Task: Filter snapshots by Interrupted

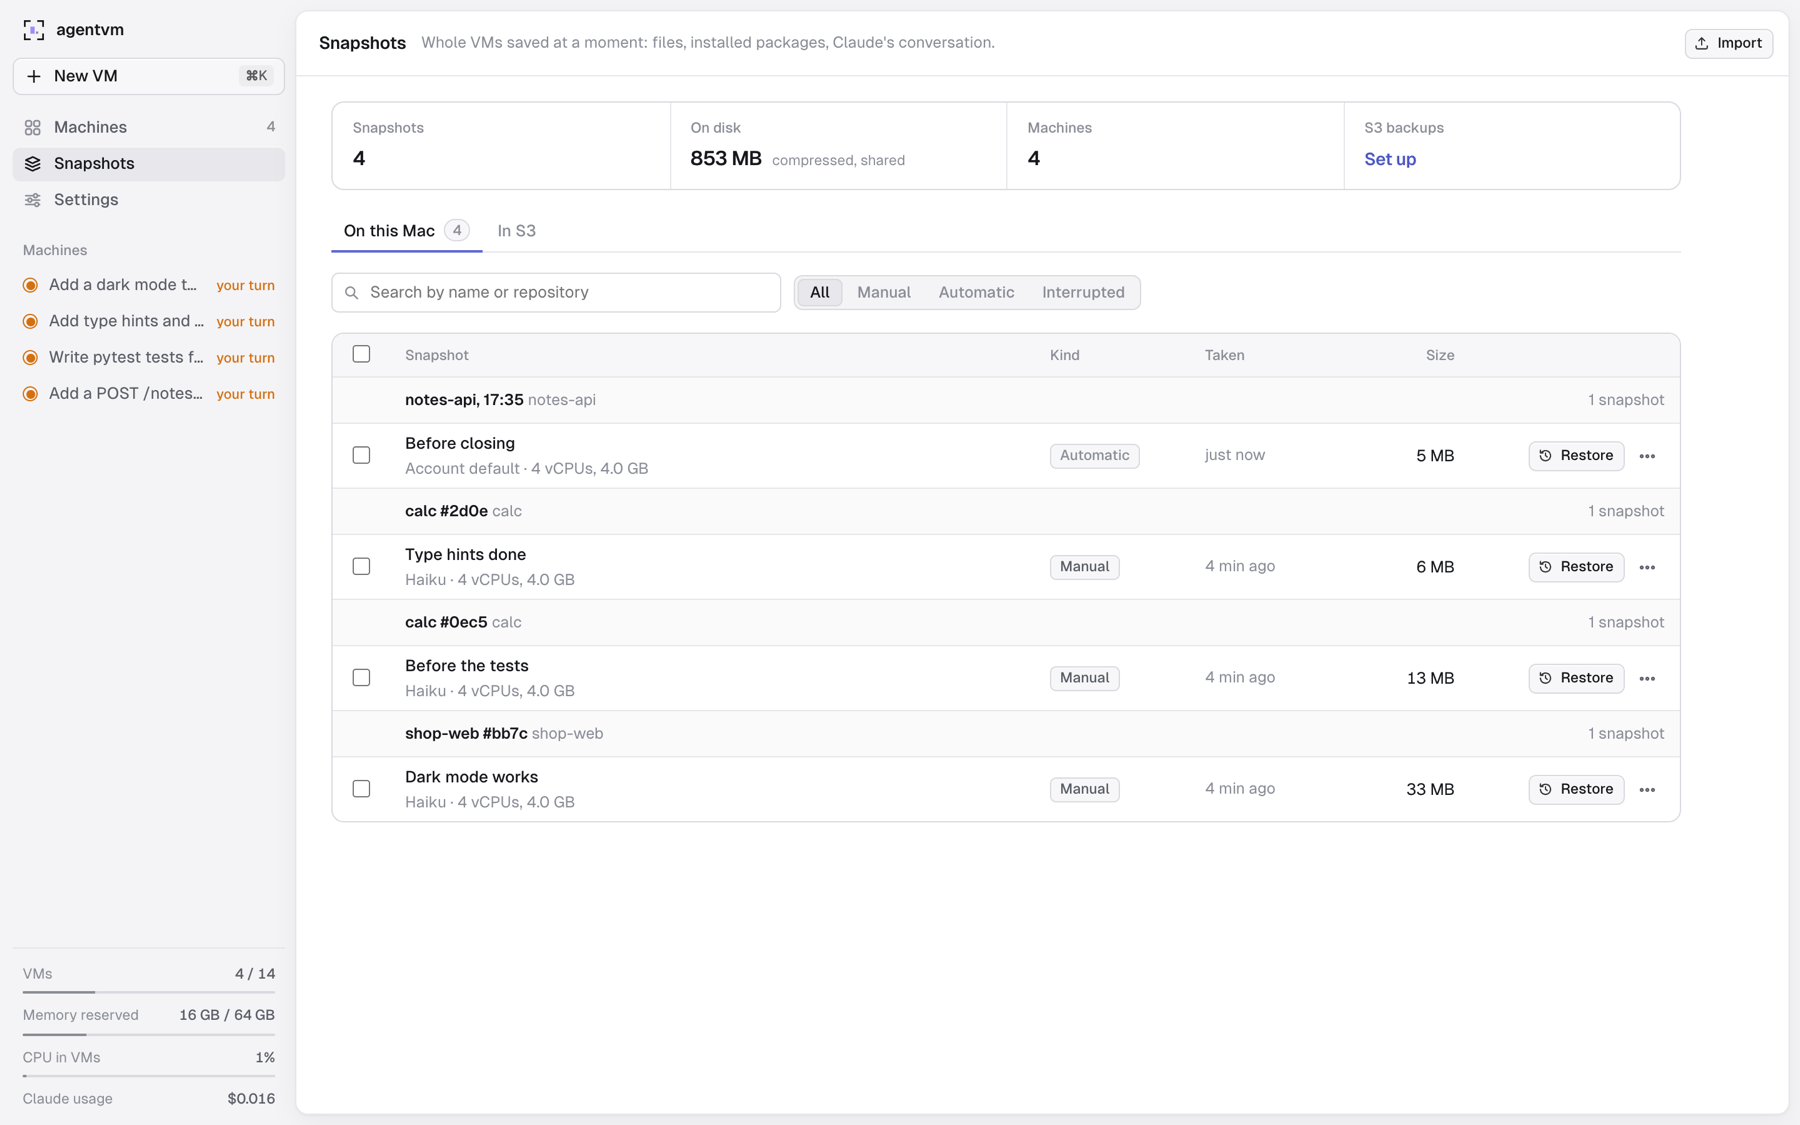Action: point(1083,292)
